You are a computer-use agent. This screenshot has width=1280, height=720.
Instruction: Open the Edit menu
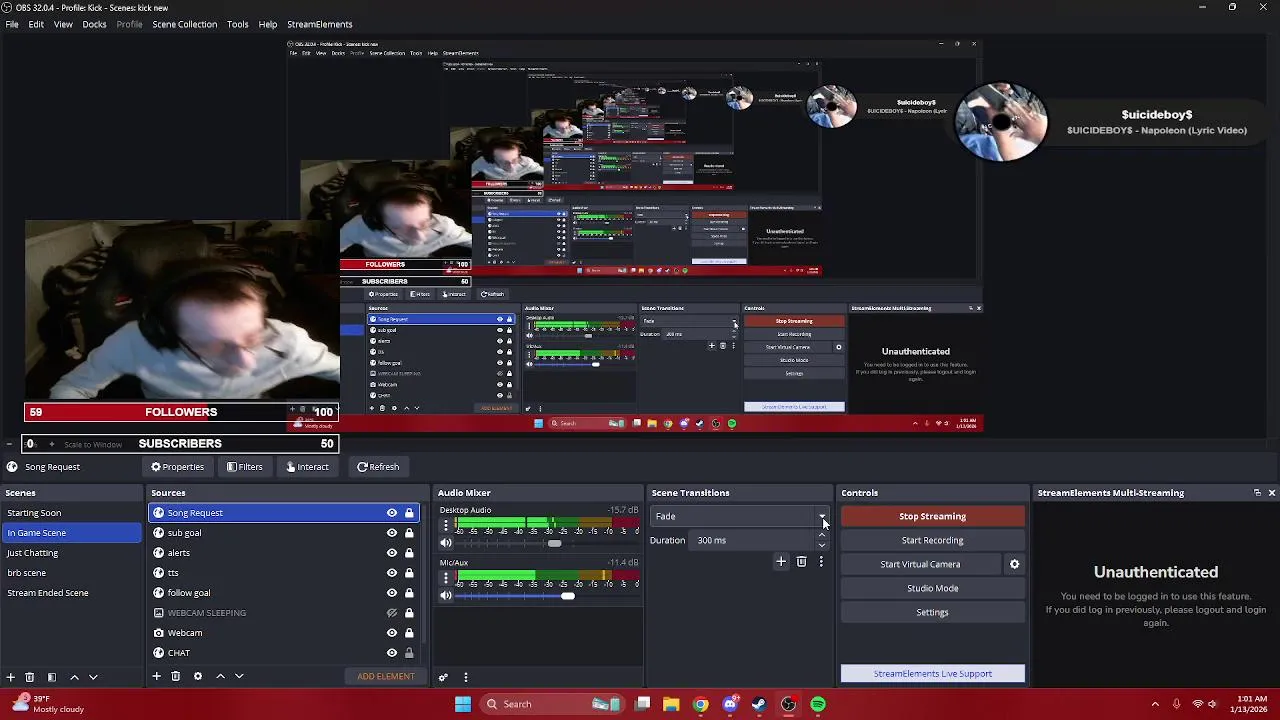(x=36, y=24)
